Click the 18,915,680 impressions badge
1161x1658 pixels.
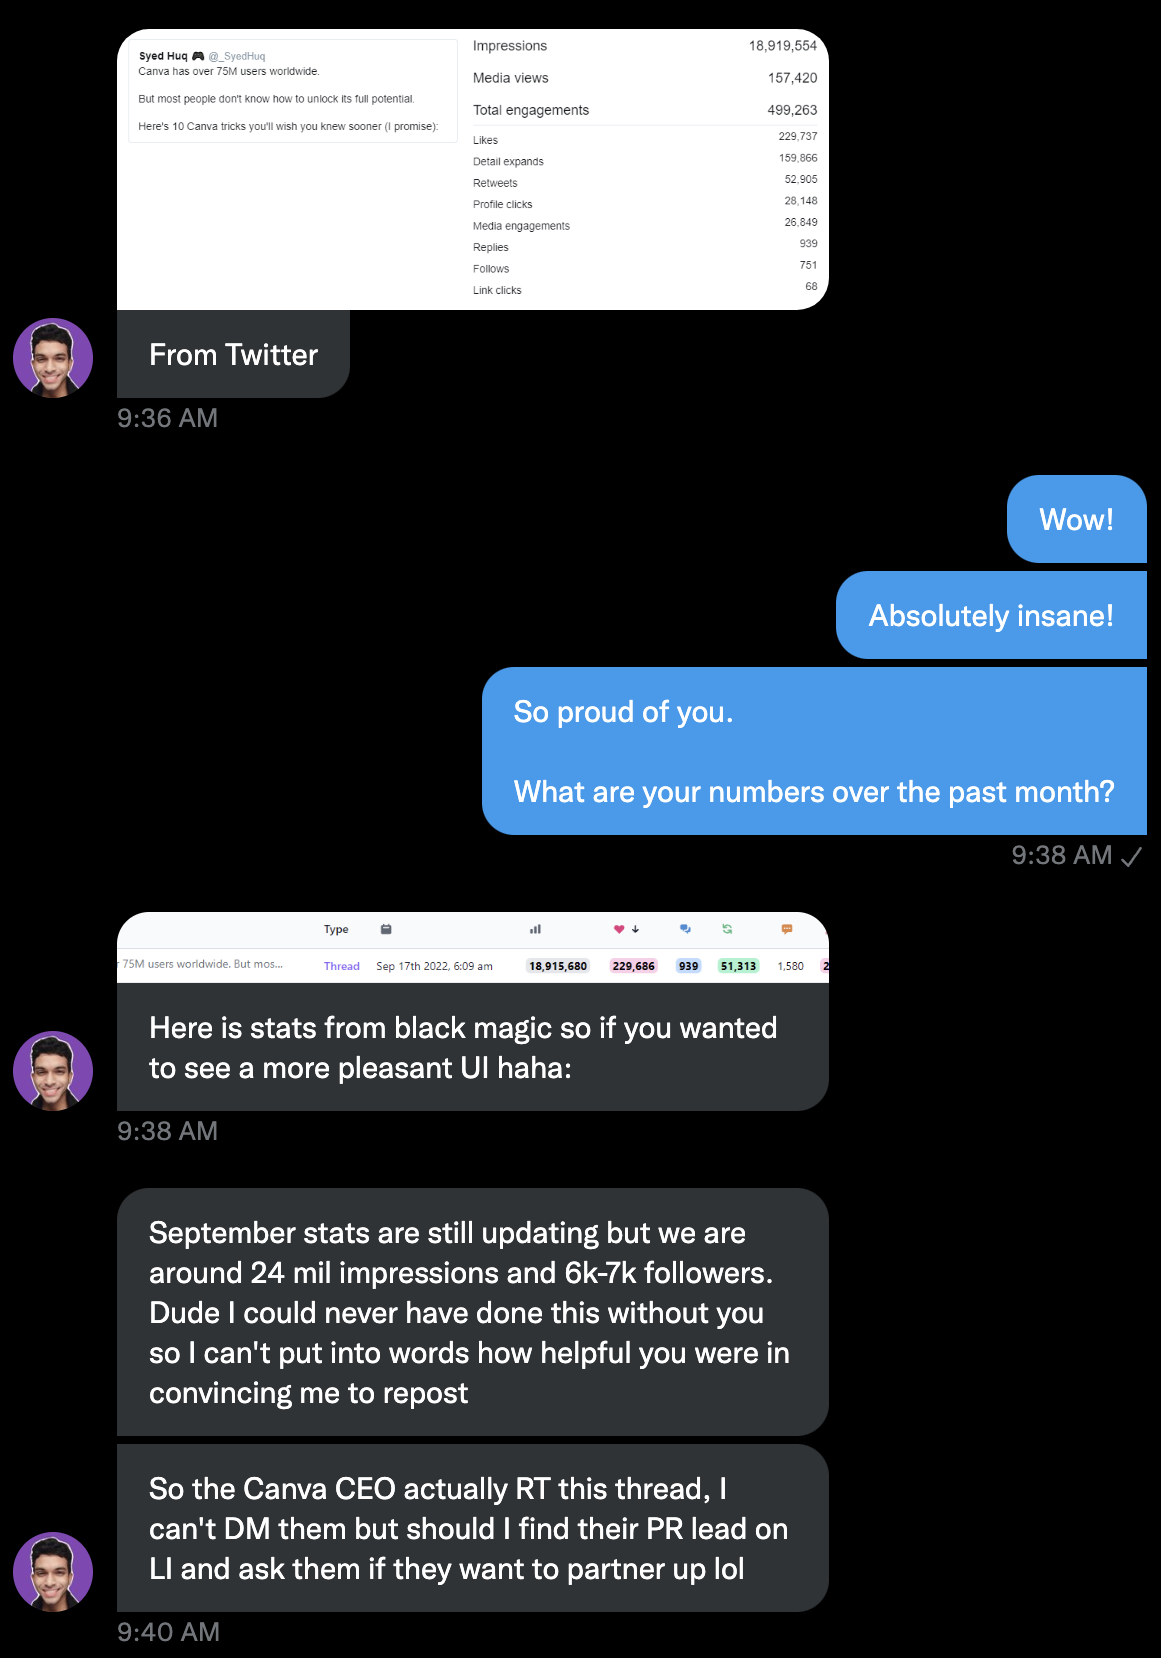[558, 966]
